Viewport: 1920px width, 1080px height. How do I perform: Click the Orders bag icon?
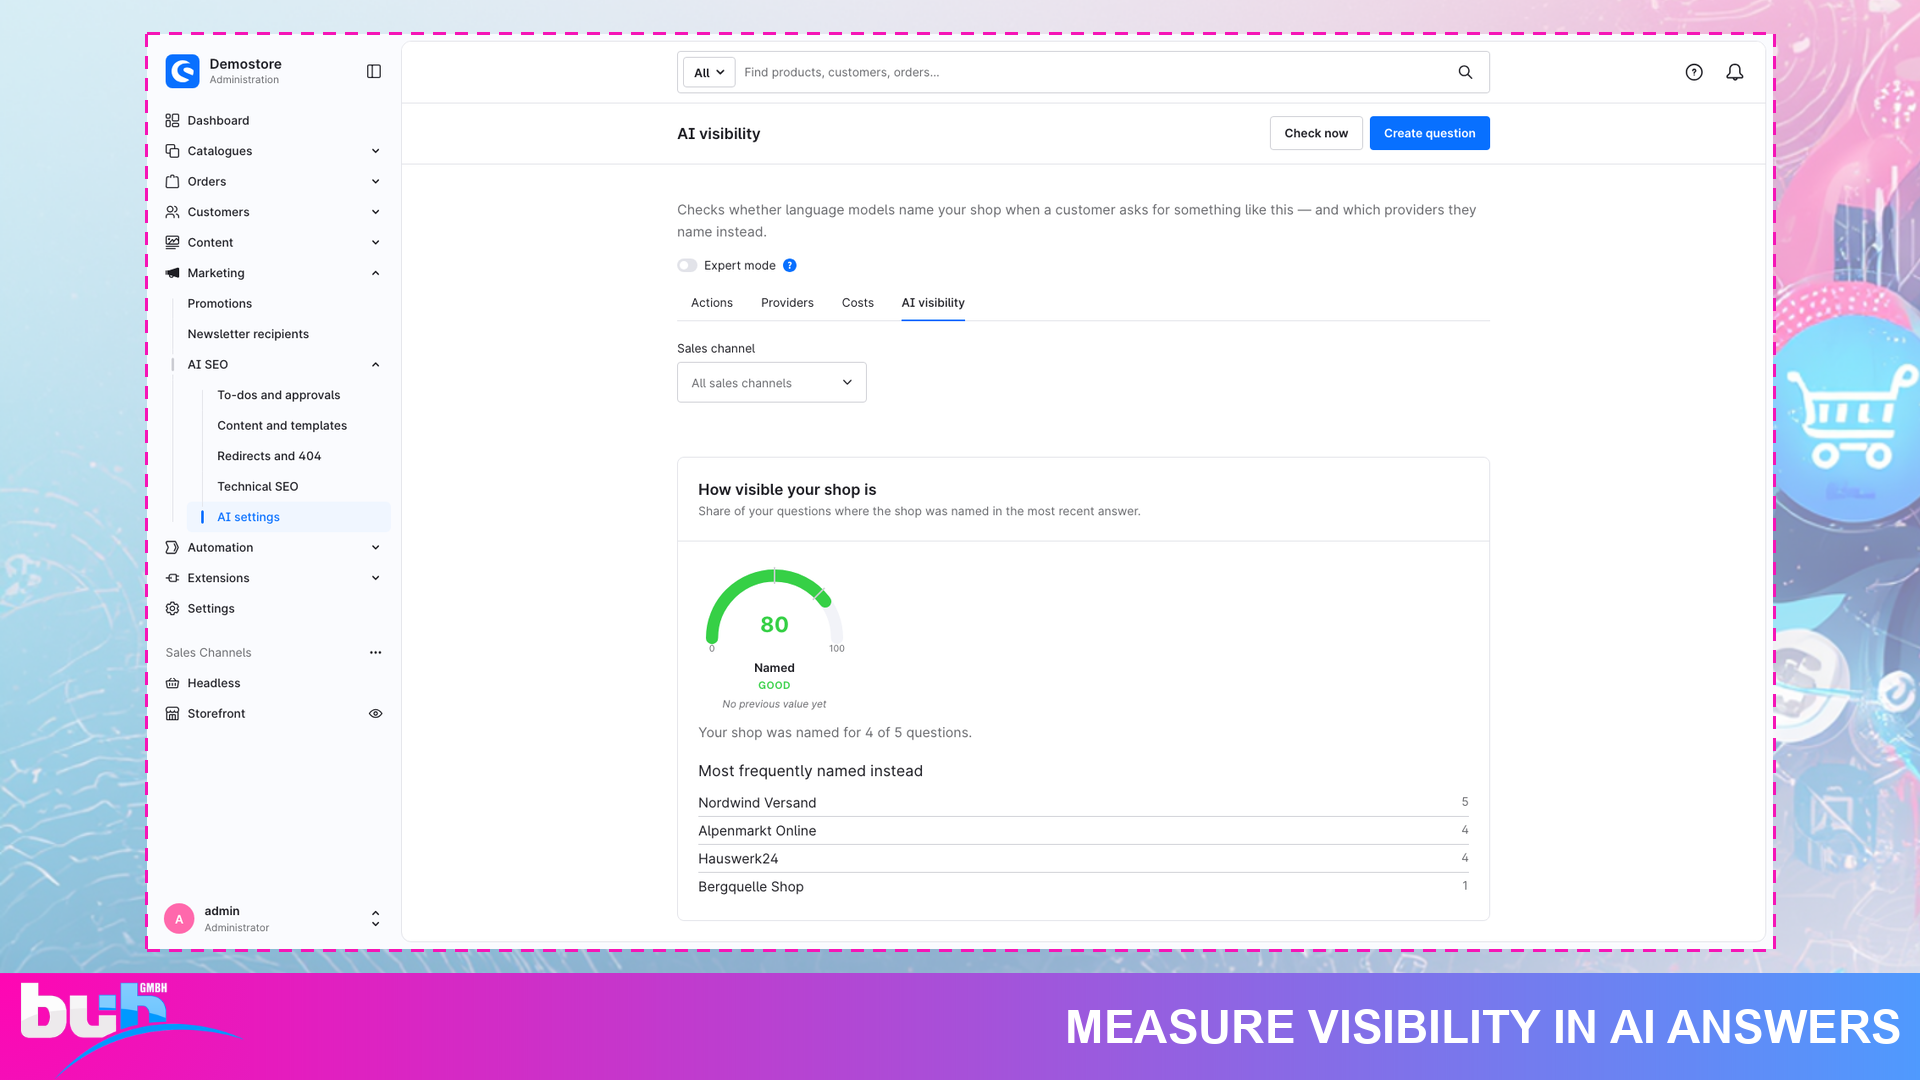(x=172, y=181)
